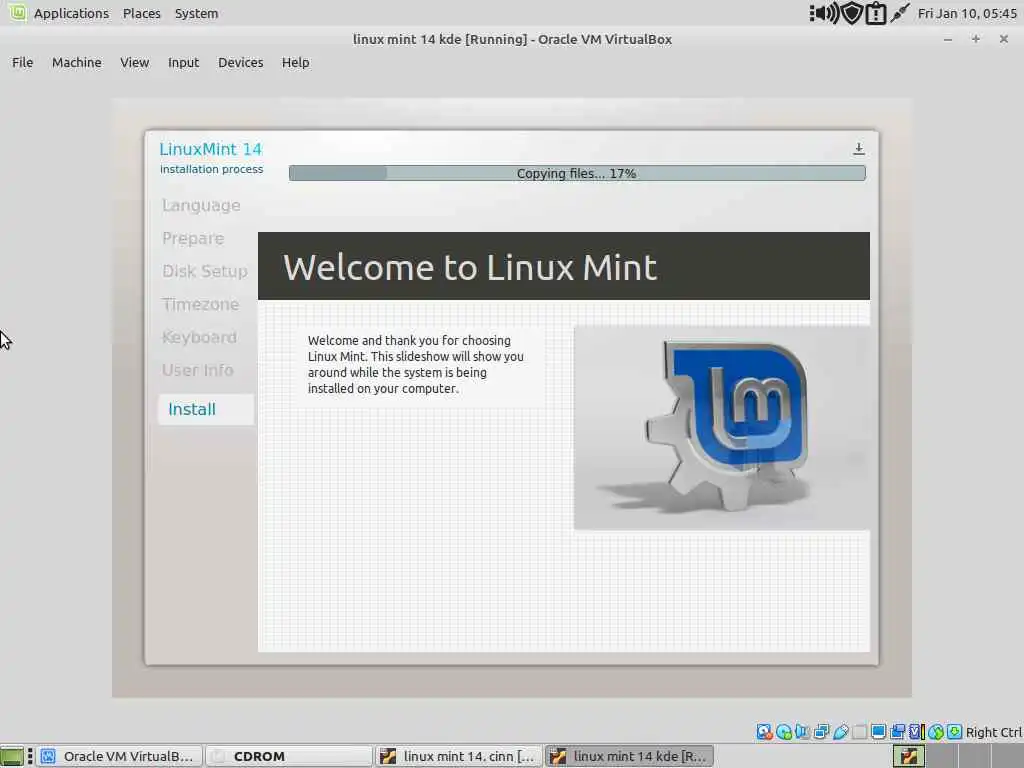
Task: Select the Keyboard installer step
Action: click(199, 337)
